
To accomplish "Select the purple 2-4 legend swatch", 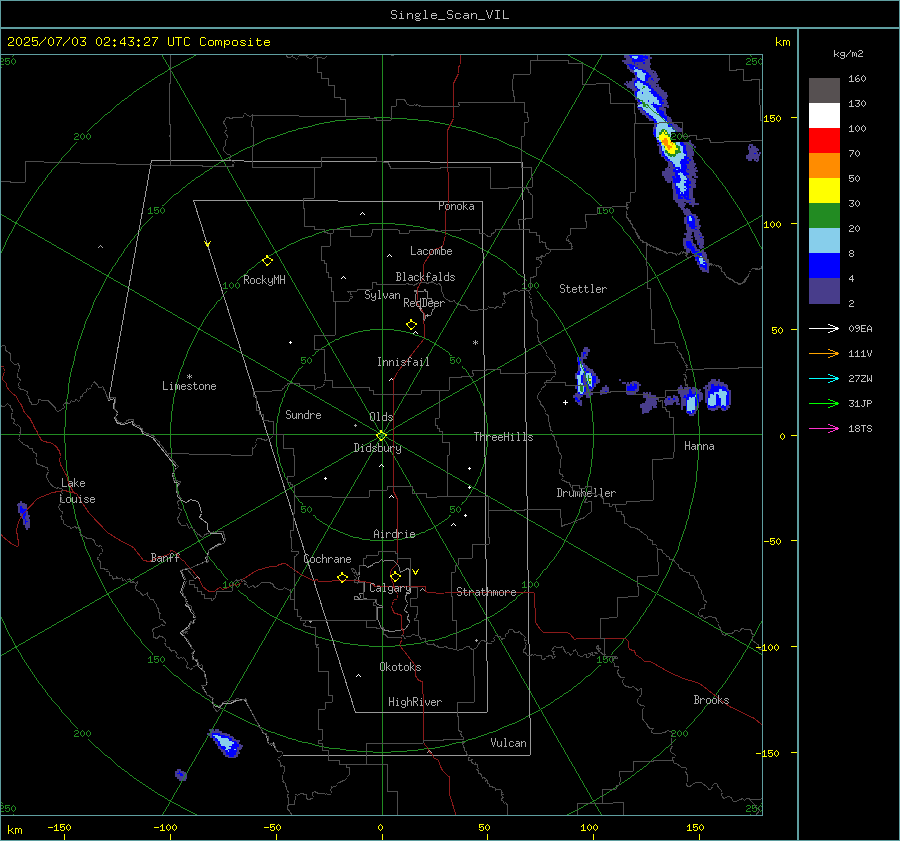I will [x=824, y=290].
